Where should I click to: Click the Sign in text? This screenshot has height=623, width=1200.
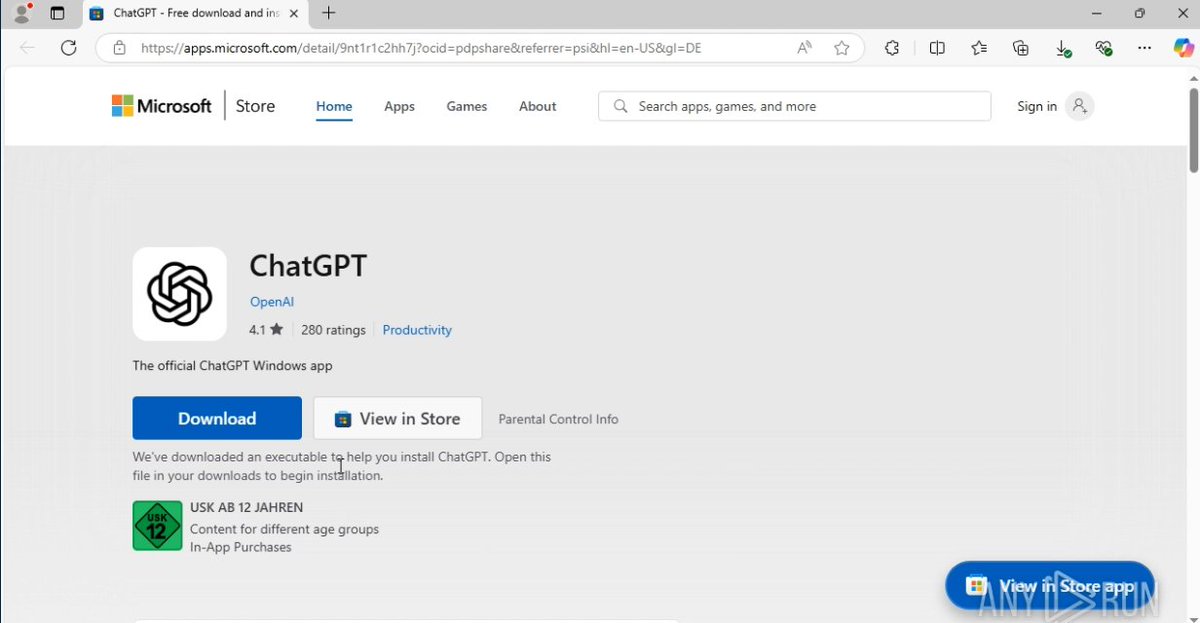tap(1037, 106)
